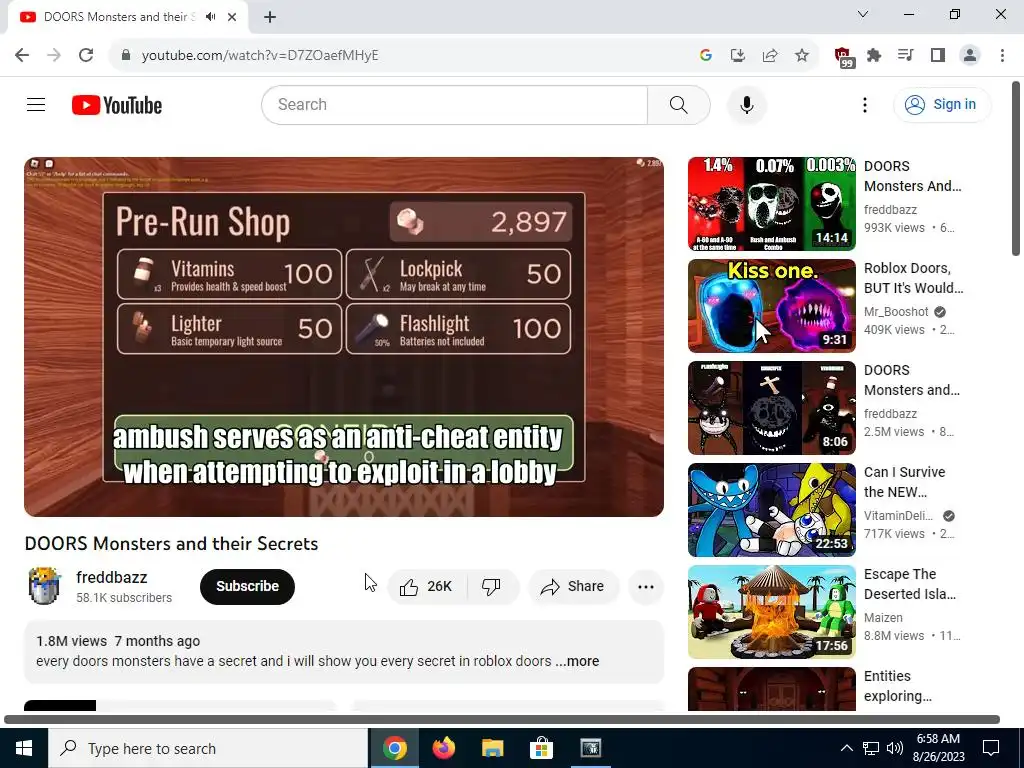Open Windows notification center
The image size is (1024, 768).
(x=991, y=748)
